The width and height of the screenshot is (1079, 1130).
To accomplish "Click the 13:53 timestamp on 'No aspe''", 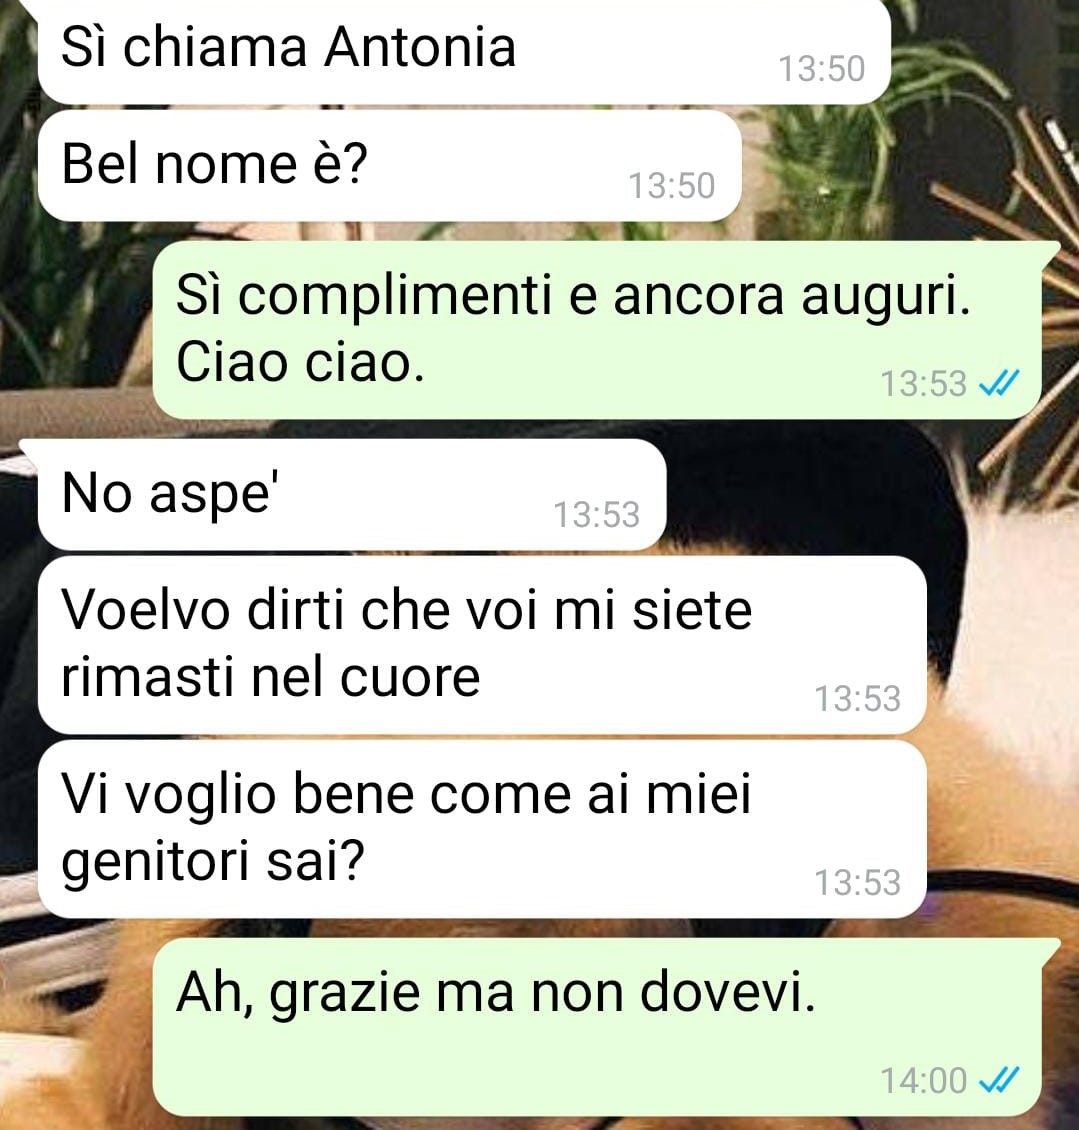I will 596,515.
